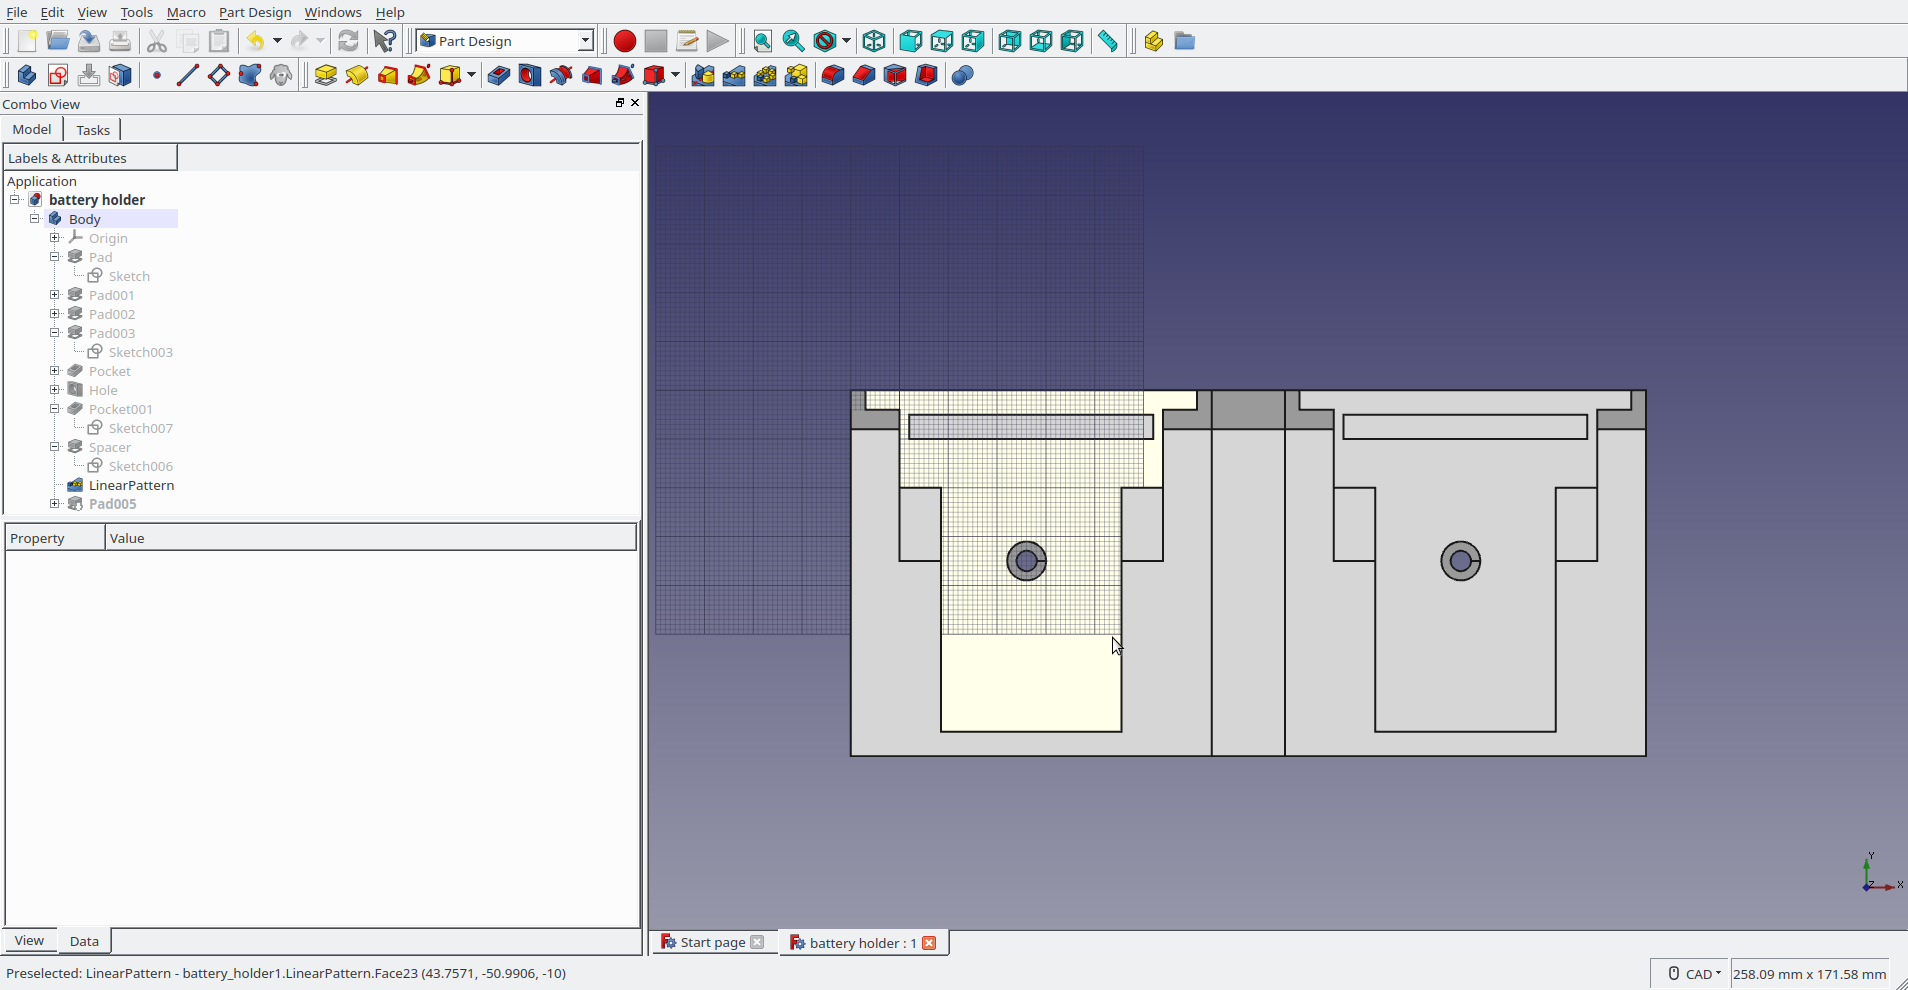Start macro recording with red button
Viewport: 1908px width, 990px height.
click(624, 41)
